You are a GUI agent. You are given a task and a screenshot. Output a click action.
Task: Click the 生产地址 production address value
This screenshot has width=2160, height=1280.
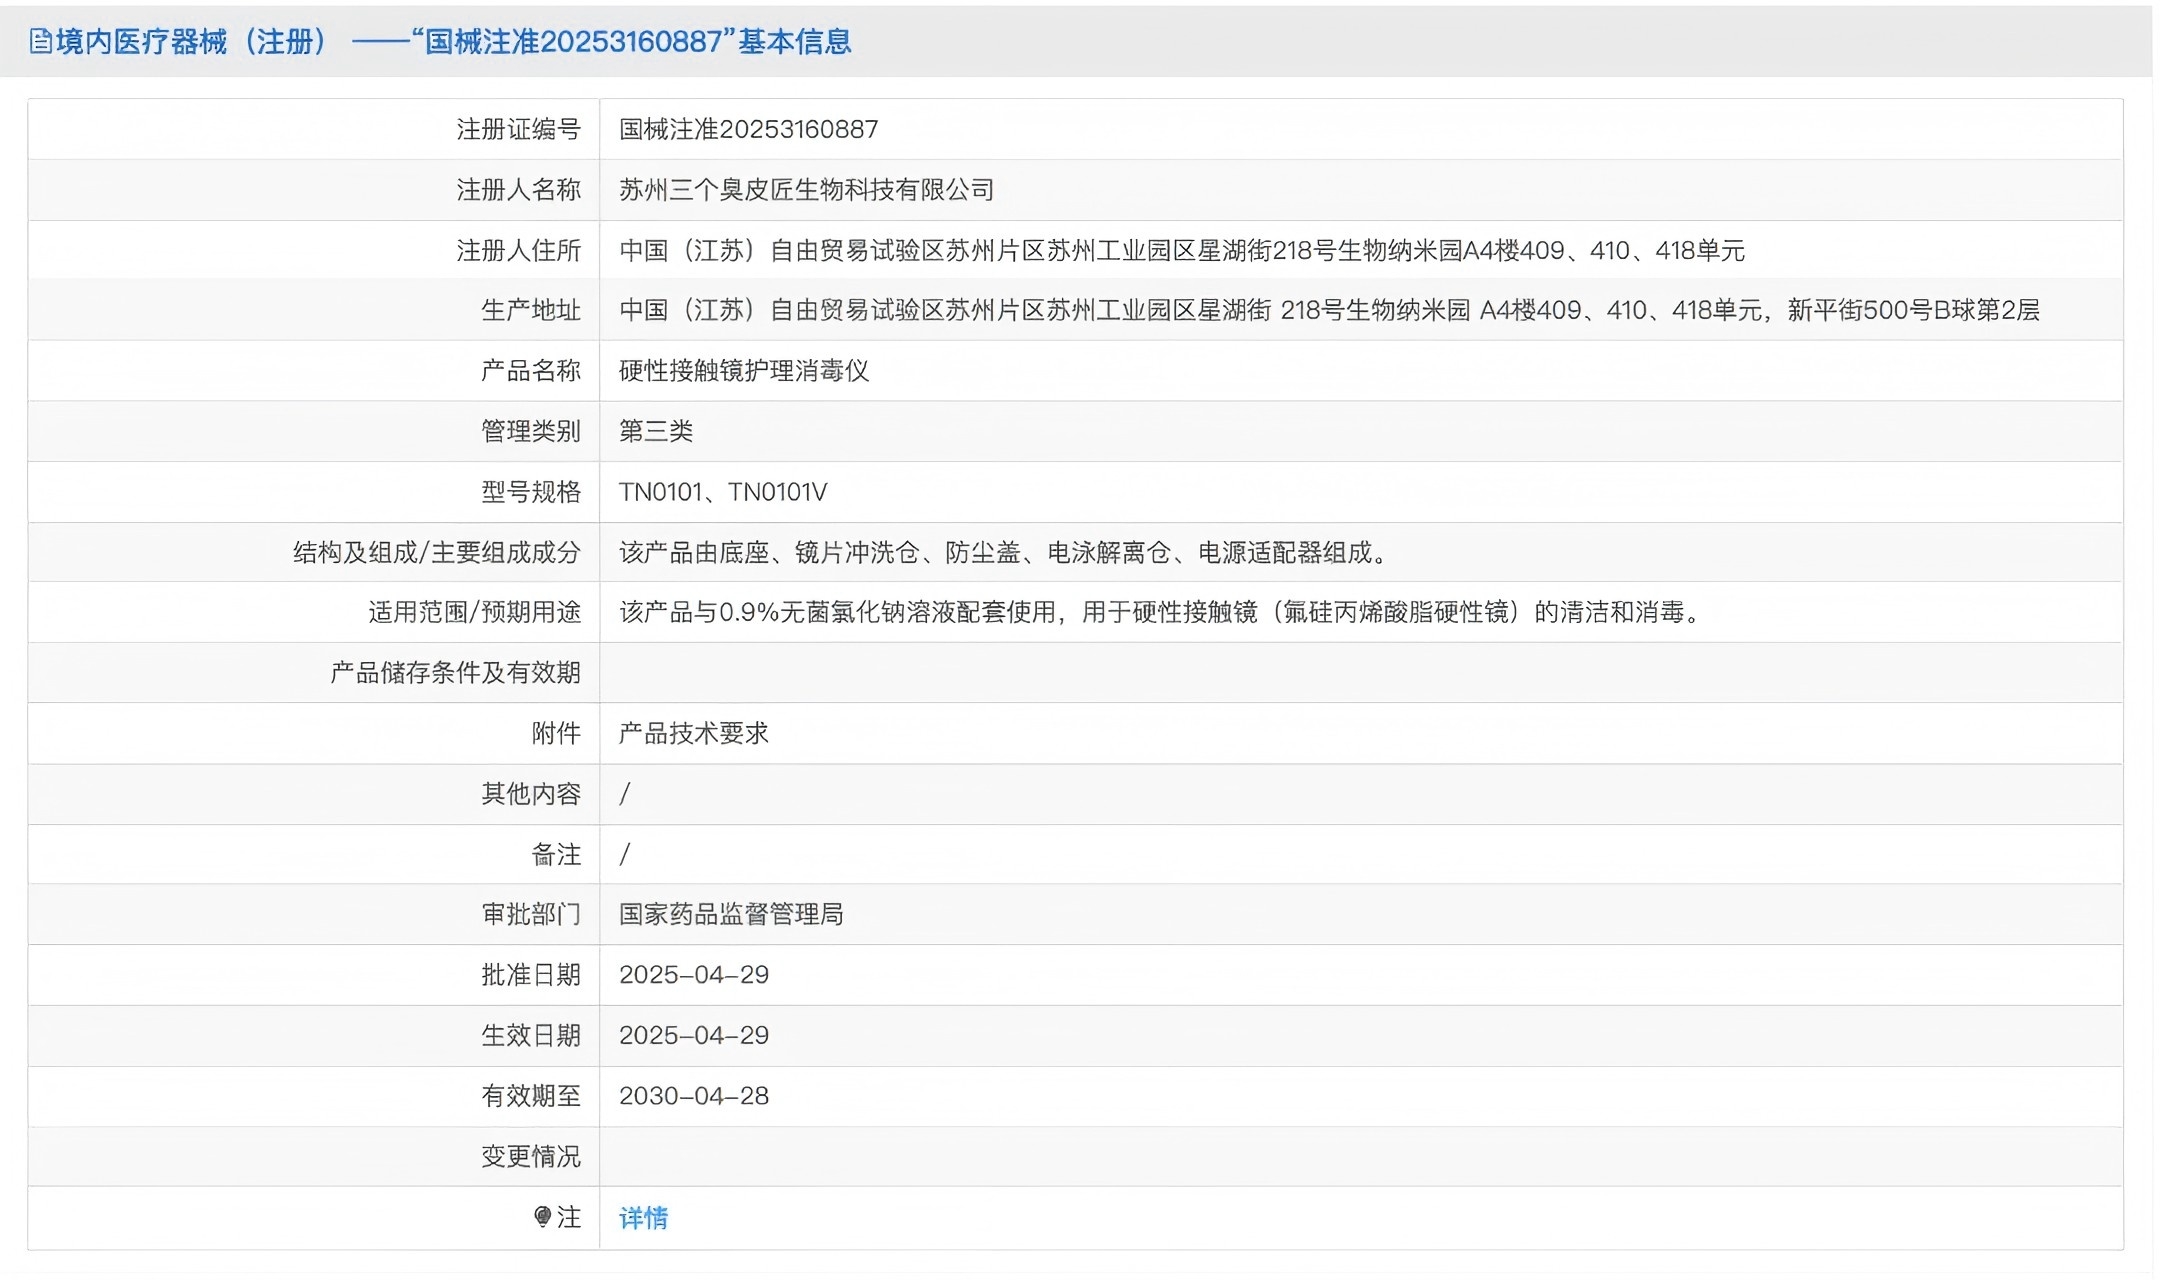[1328, 311]
